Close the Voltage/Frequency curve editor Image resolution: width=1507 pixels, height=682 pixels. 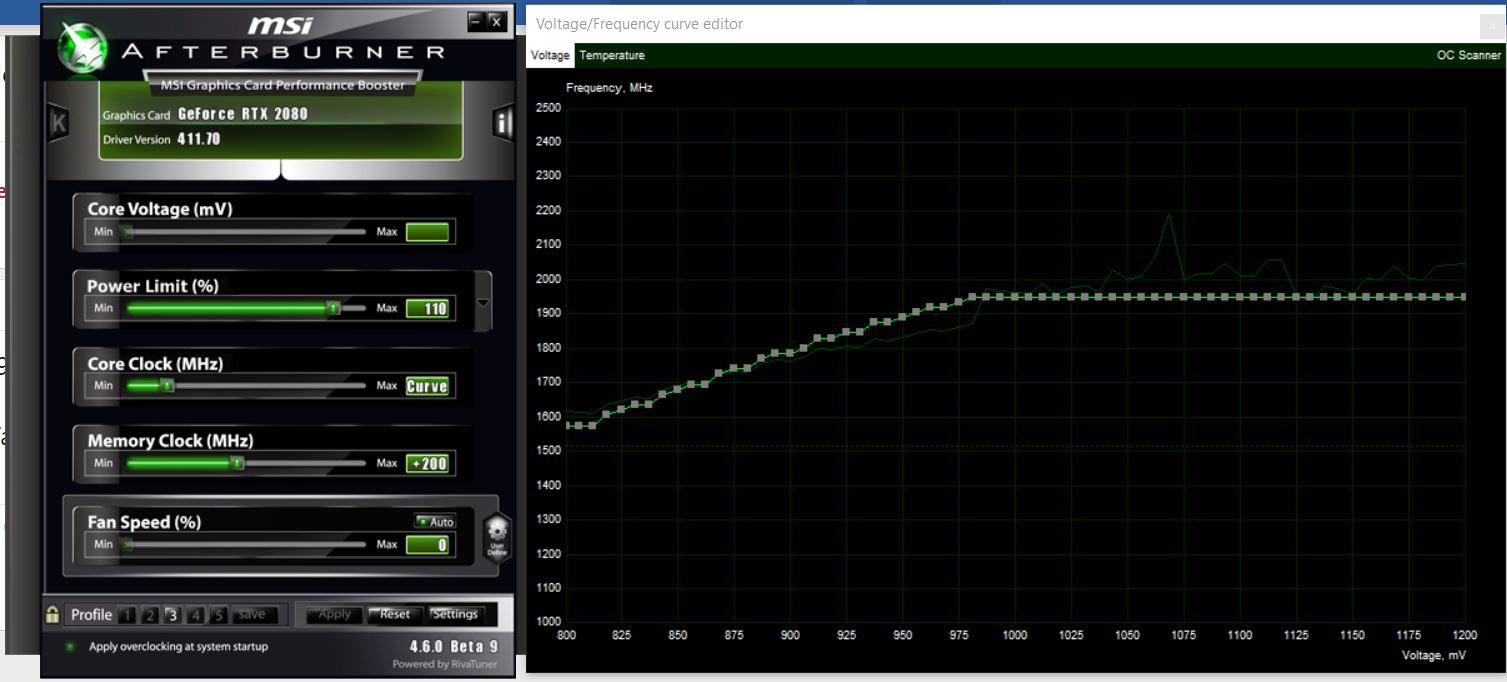click(x=1491, y=25)
